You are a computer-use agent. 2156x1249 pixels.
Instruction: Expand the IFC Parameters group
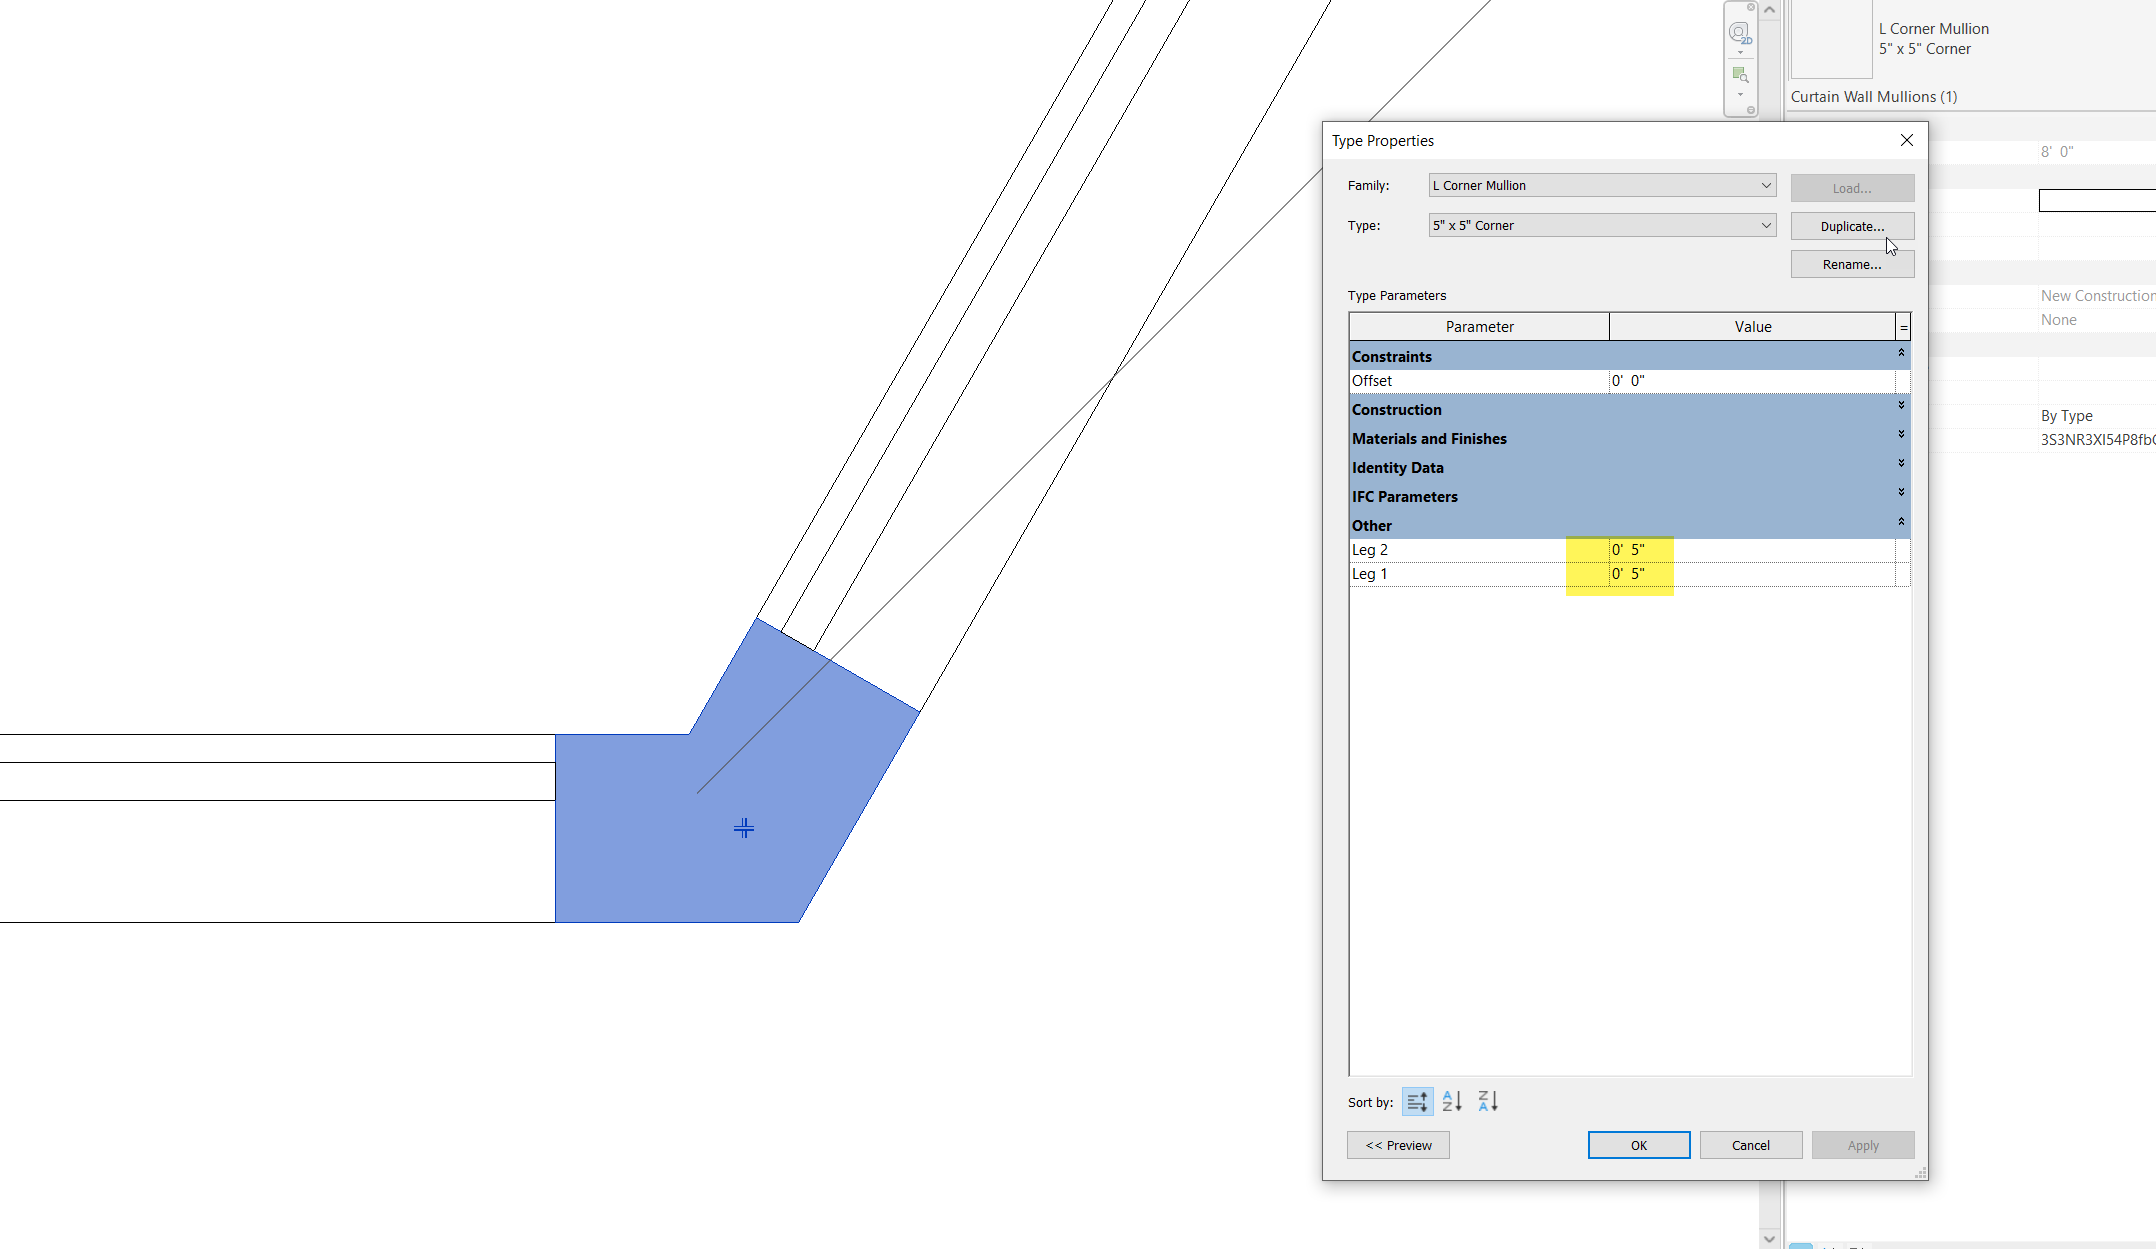coord(1900,492)
